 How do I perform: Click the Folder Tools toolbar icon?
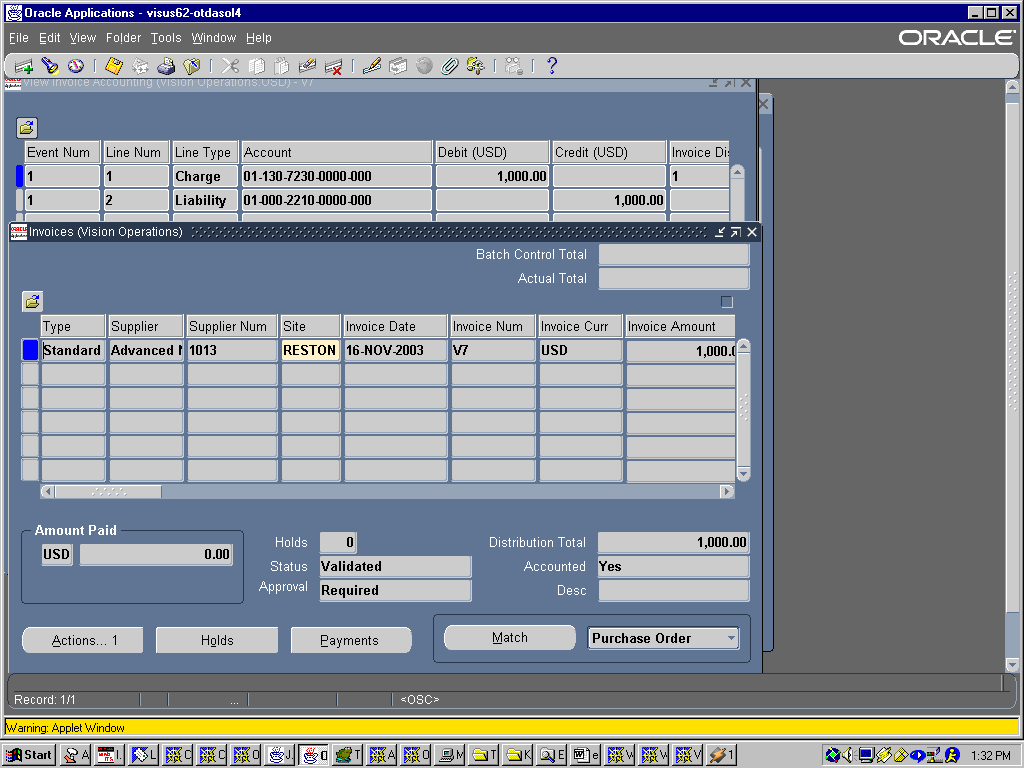475,66
